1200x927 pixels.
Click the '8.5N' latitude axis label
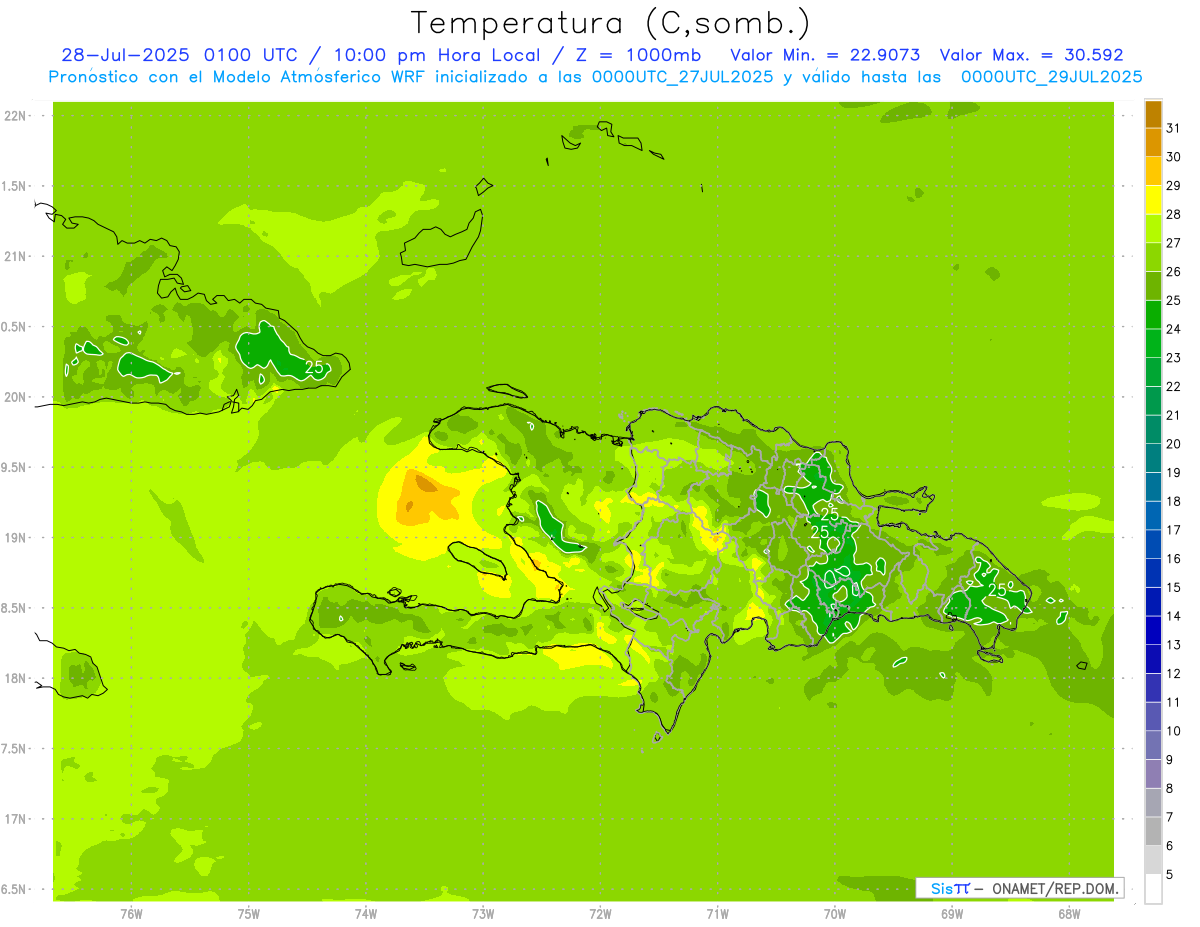pyautogui.click(x=15, y=608)
